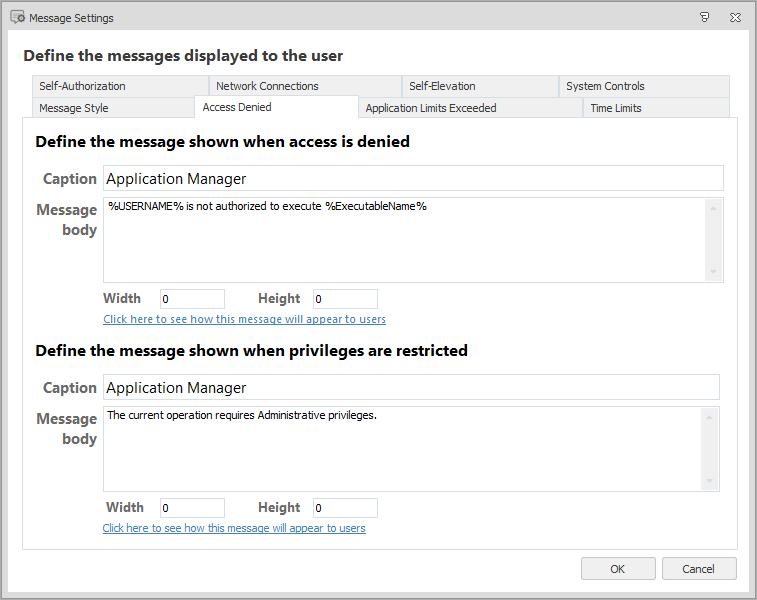Click the privileges restricted message preview link

[x=234, y=529]
